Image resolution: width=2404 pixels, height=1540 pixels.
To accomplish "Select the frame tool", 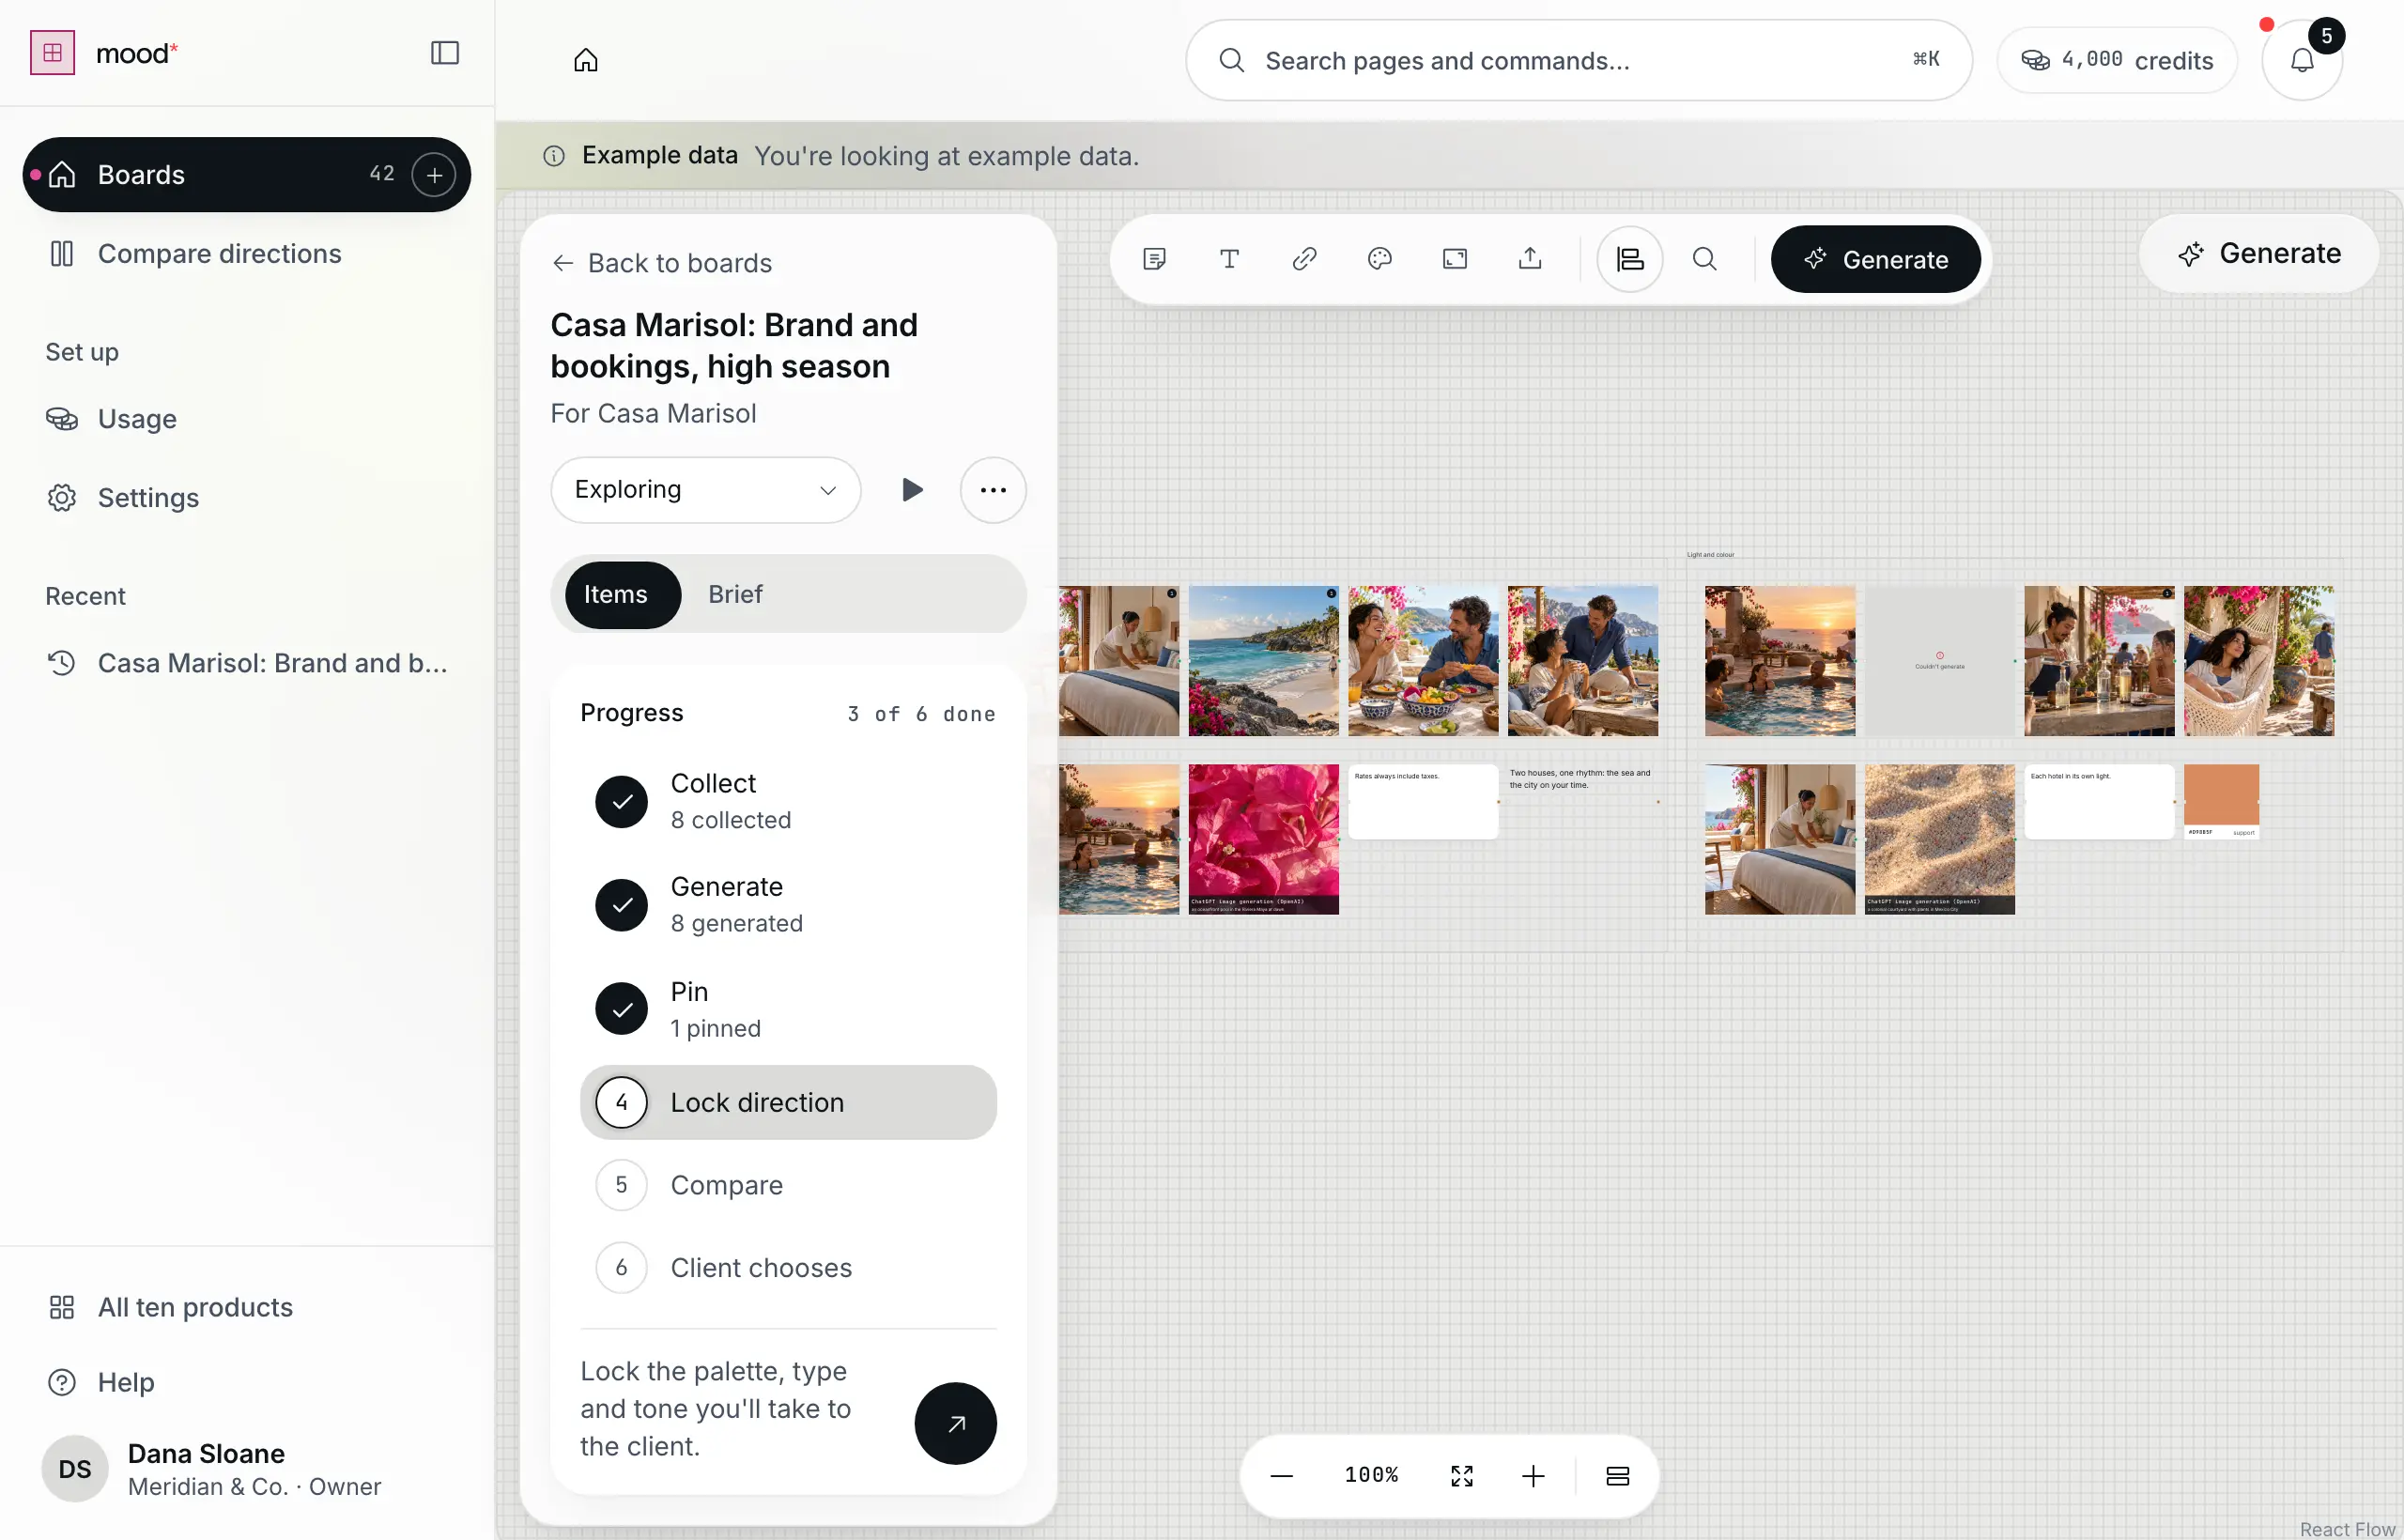I will 1454,259.
